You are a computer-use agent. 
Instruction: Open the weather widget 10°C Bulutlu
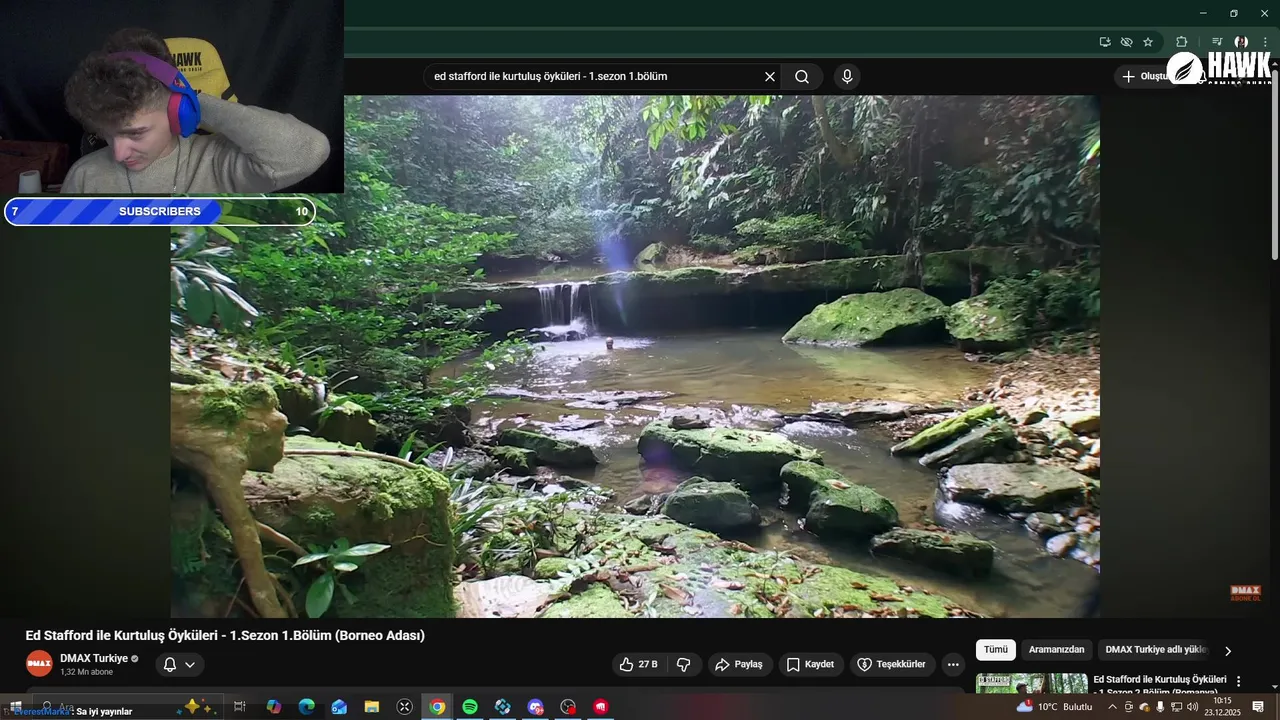(1054, 707)
